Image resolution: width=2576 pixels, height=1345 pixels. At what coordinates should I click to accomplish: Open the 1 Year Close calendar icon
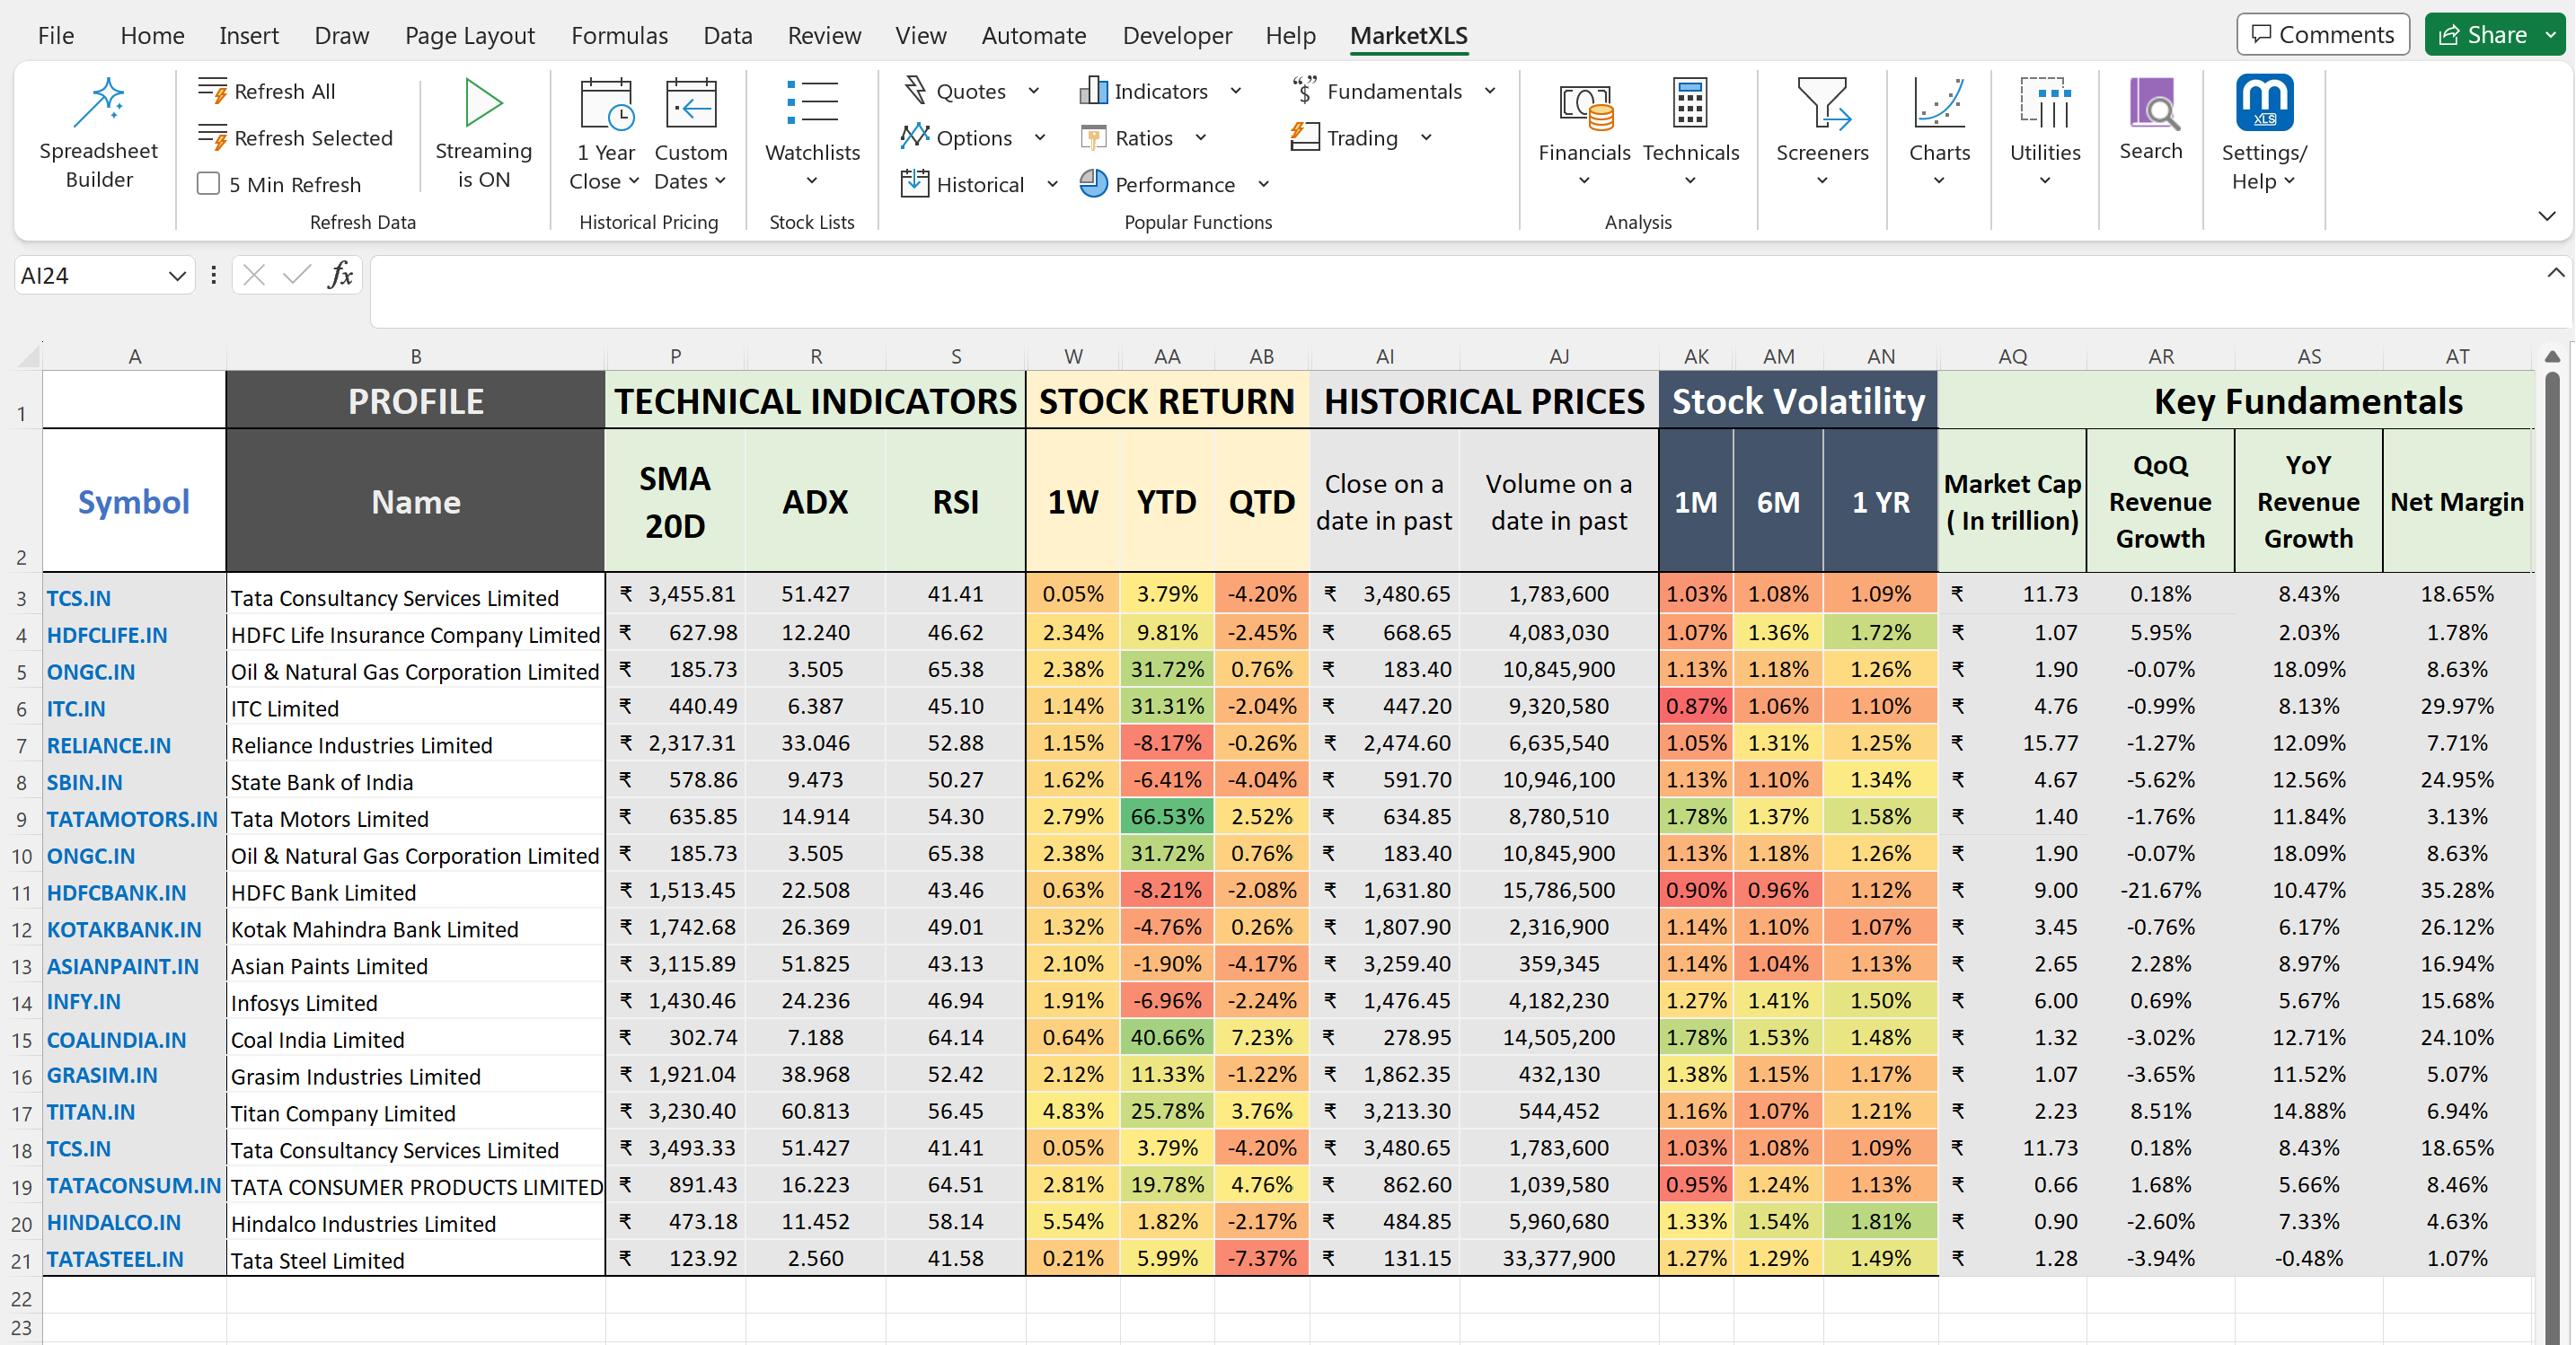pyautogui.click(x=606, y=104)
